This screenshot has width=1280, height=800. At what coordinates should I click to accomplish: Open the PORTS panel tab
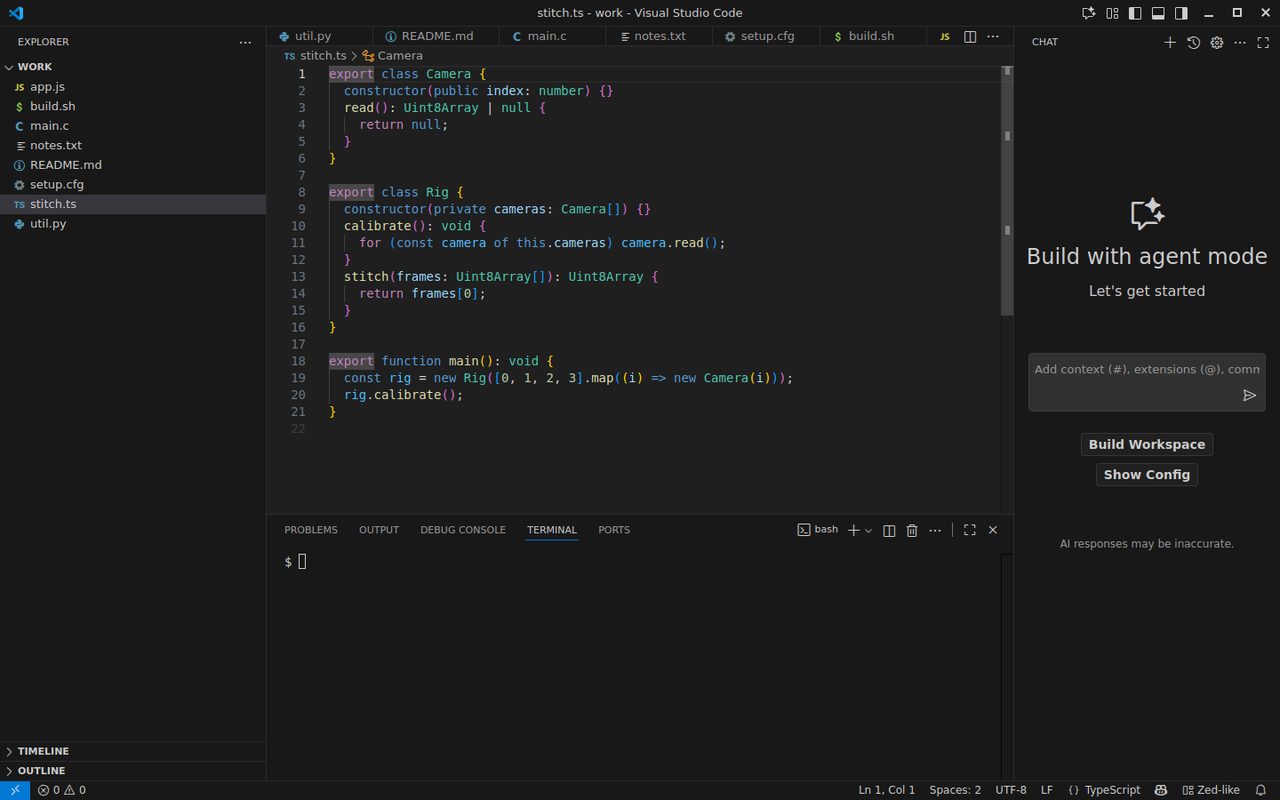614,530
